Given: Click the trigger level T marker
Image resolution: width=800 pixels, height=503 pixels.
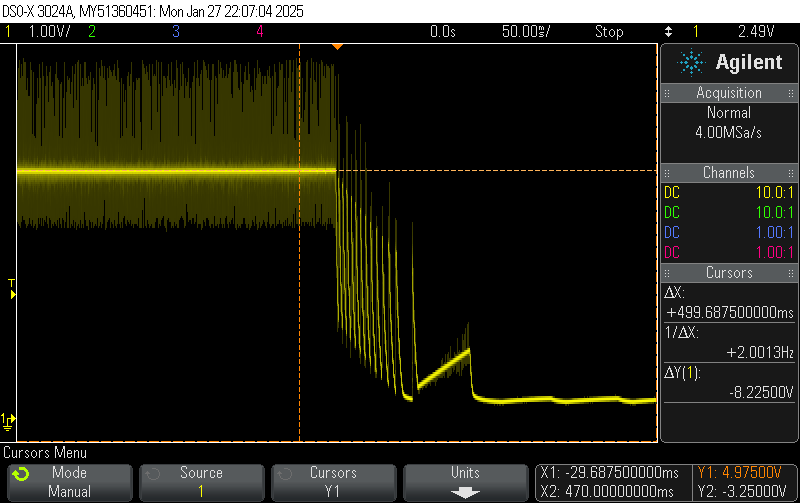Looking at the screenshot, I should [x=12, y=289].
